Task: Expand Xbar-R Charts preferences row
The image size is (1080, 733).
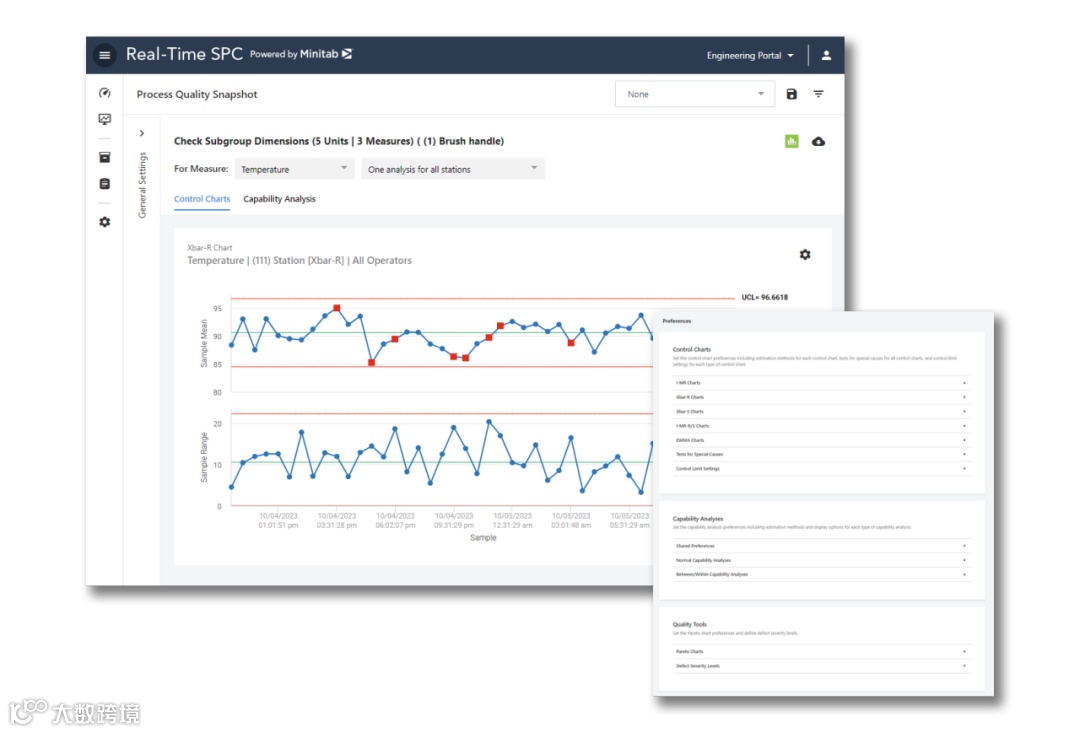Action: coord(822,397)
